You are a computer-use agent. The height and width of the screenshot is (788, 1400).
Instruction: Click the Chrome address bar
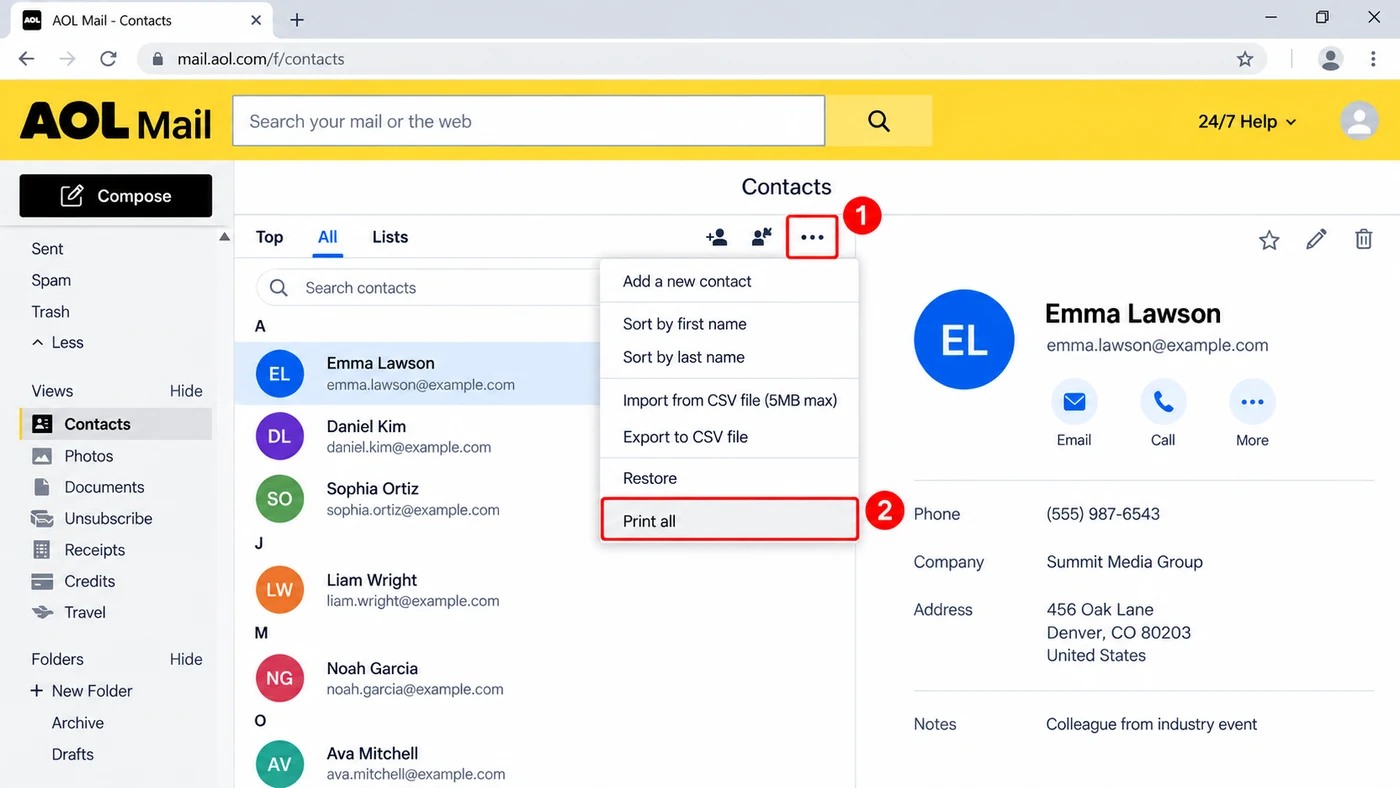point(700,59)
